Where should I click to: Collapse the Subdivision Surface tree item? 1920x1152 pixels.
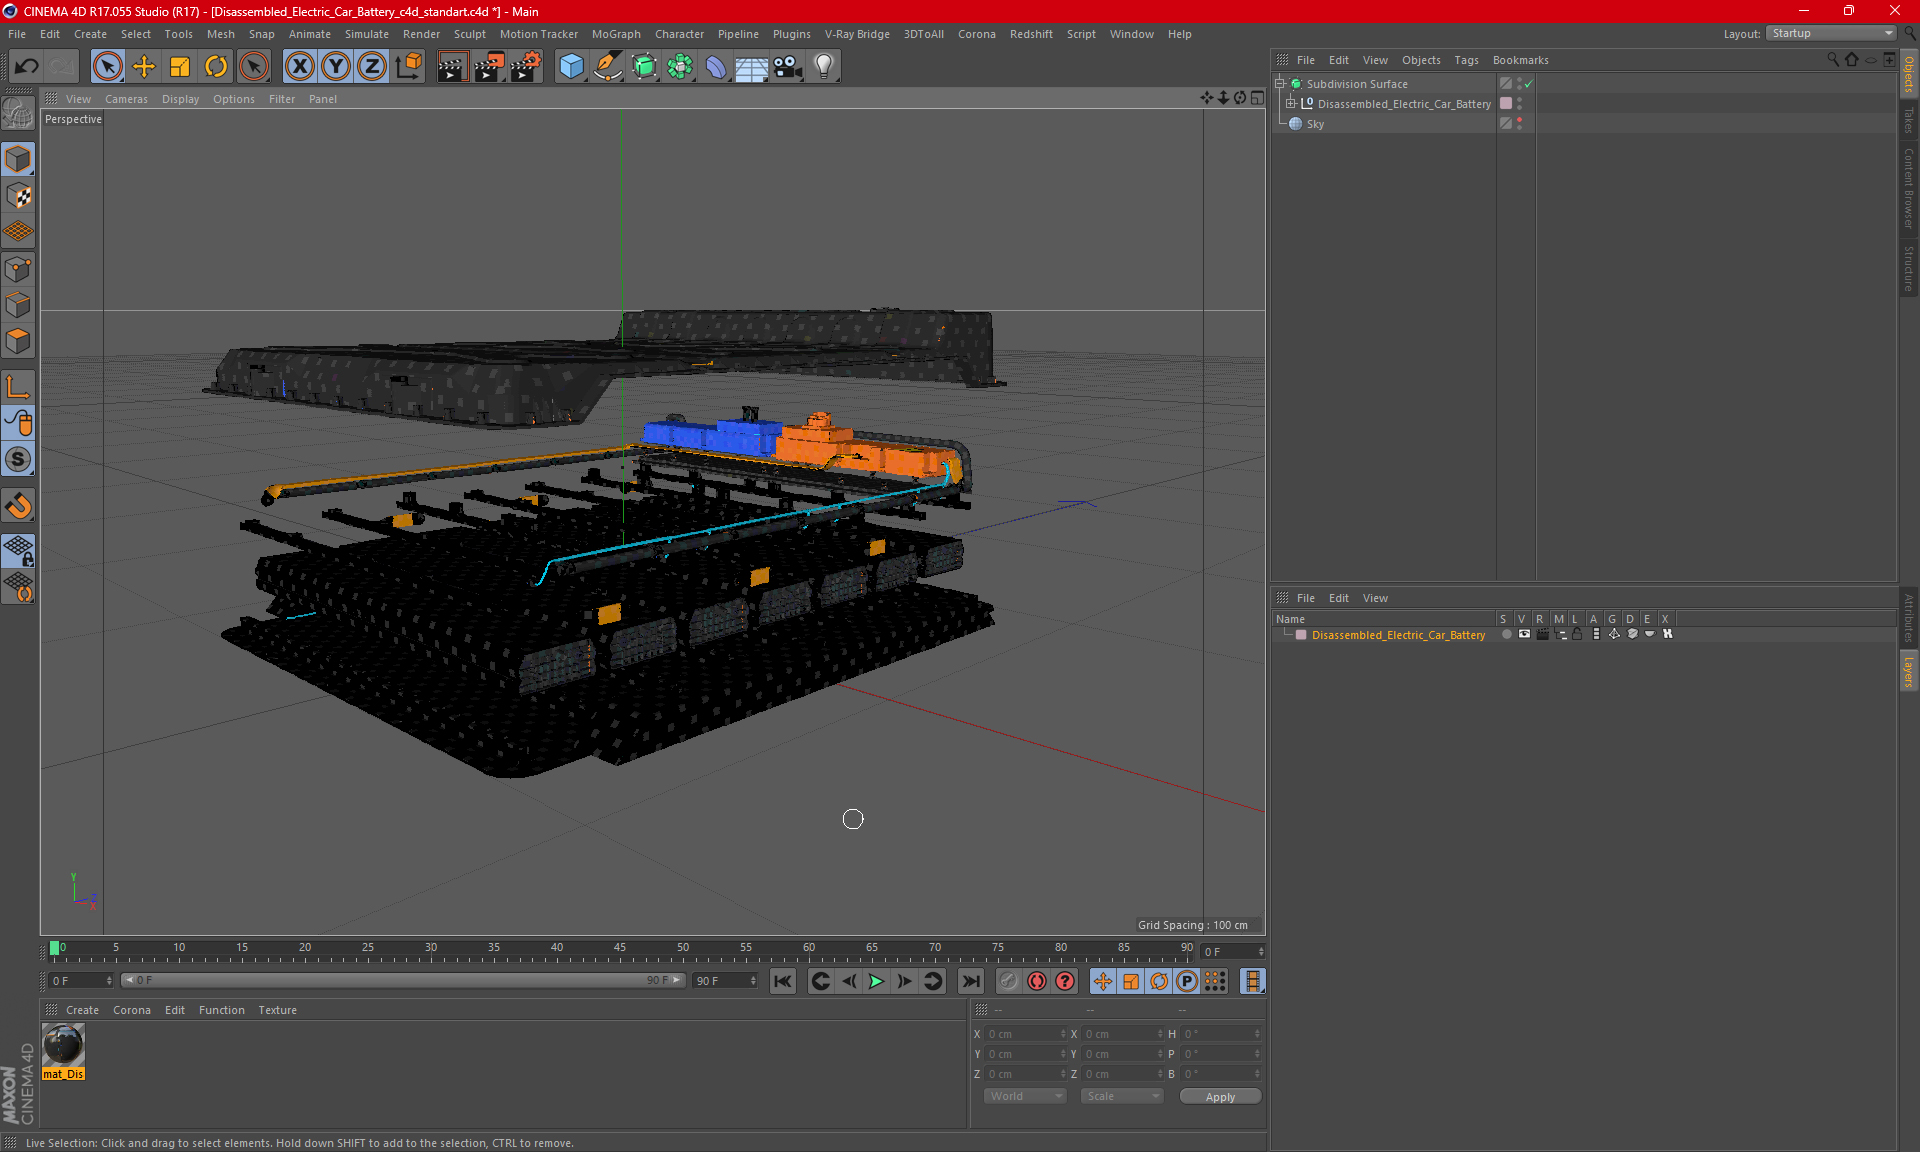point(1280,84)
